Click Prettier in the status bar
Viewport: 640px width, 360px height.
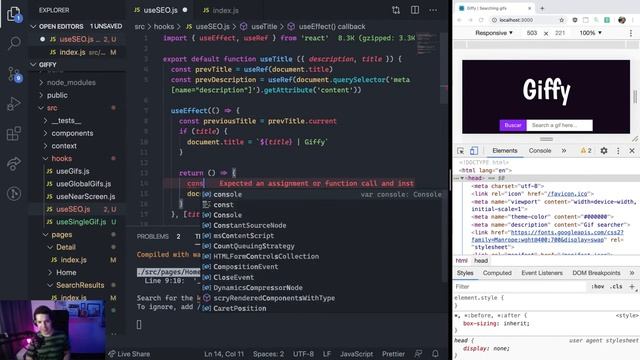click(393, 354)
